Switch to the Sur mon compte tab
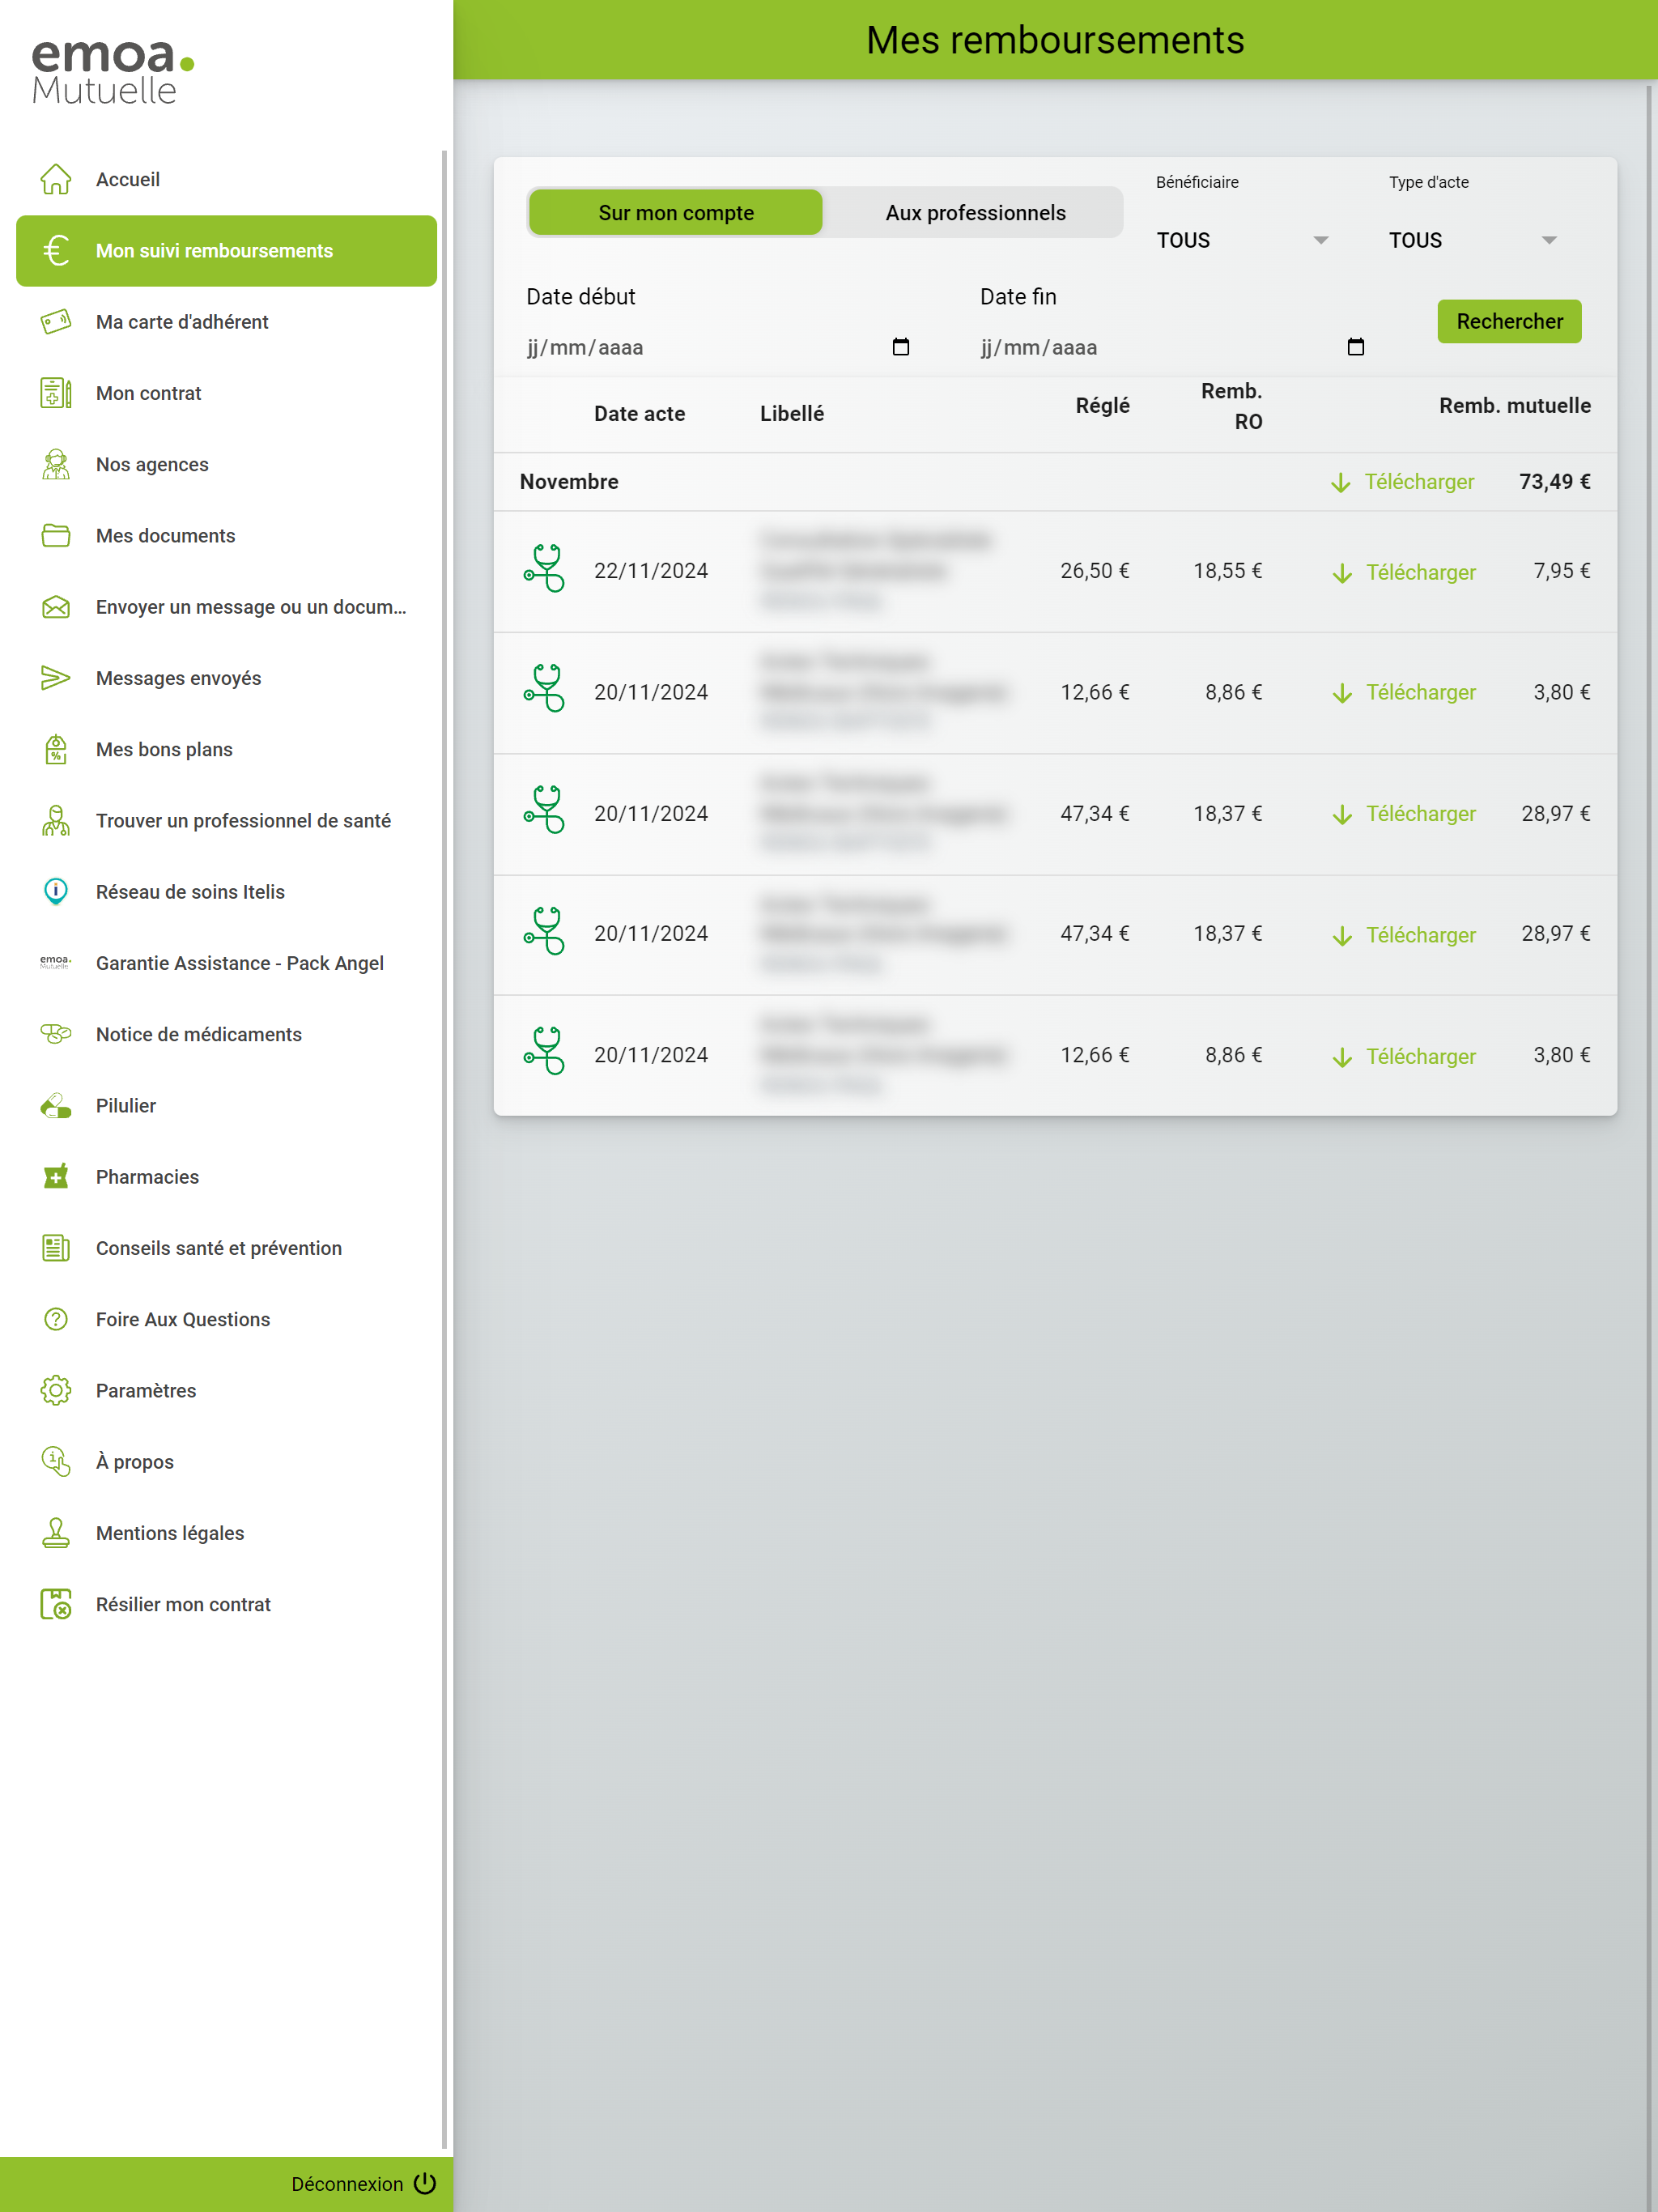This screenshot has width=1658, height=2212. click(676, 212)
